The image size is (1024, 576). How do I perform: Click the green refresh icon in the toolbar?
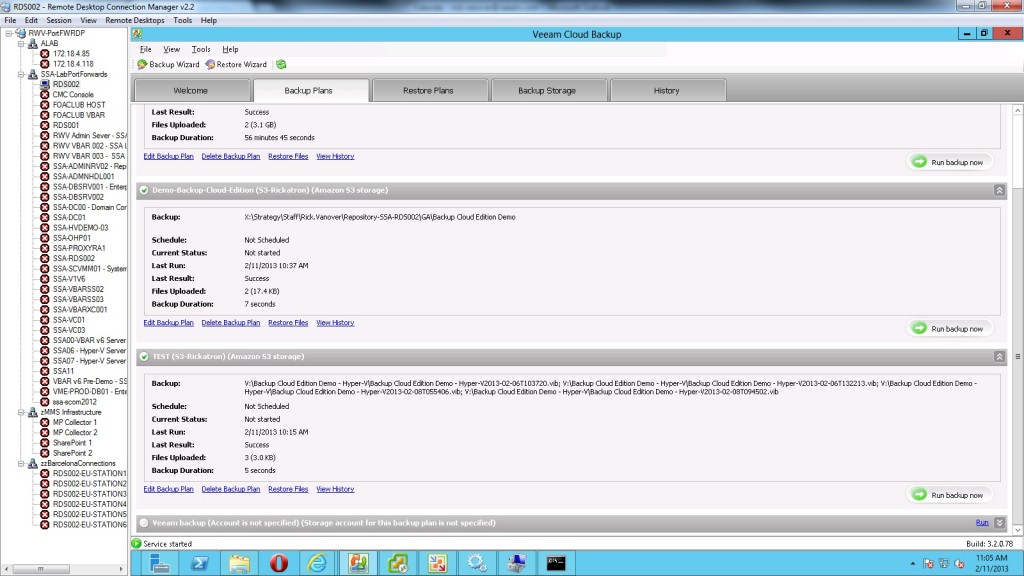click(x=281, y=65)
